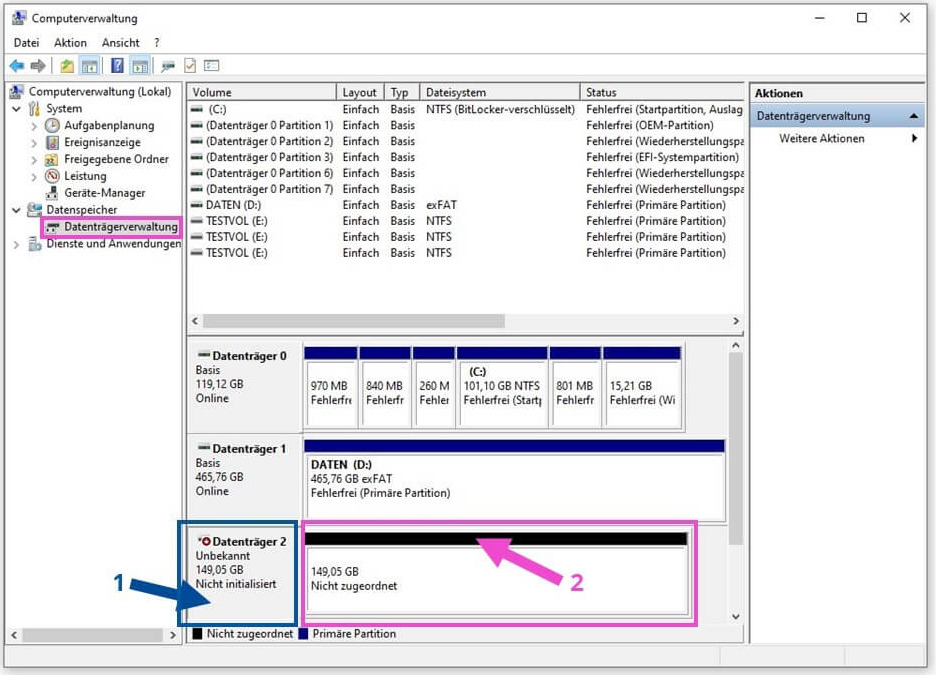Click the Datenspeicher icon in tree

point(35,209)
